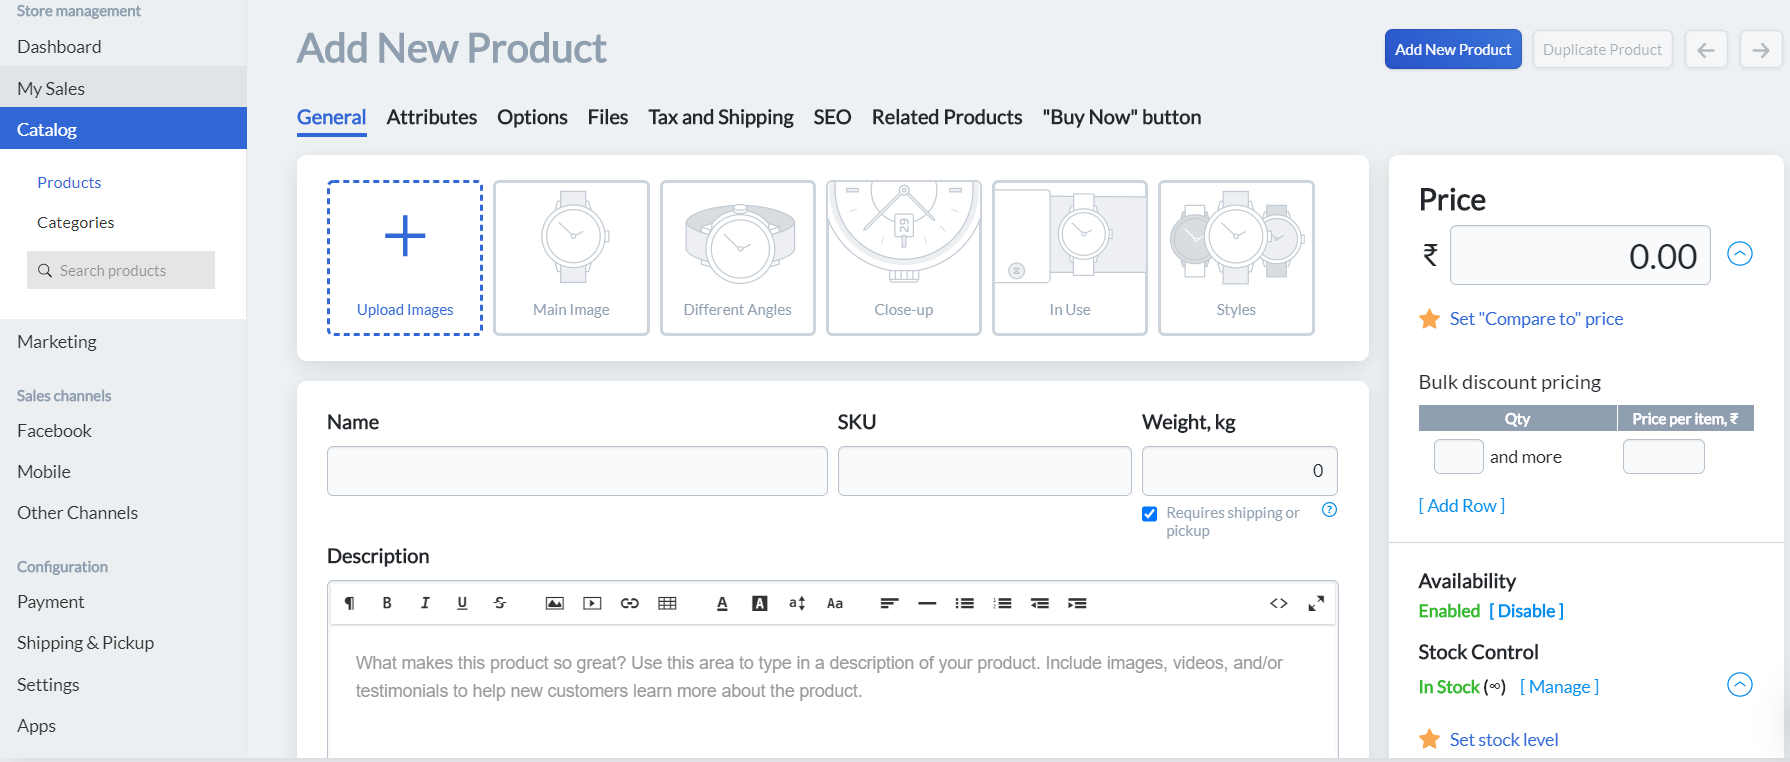Click the Duplicate Product button
This screenshot has width=1790, height=762.
point(1602,50)
